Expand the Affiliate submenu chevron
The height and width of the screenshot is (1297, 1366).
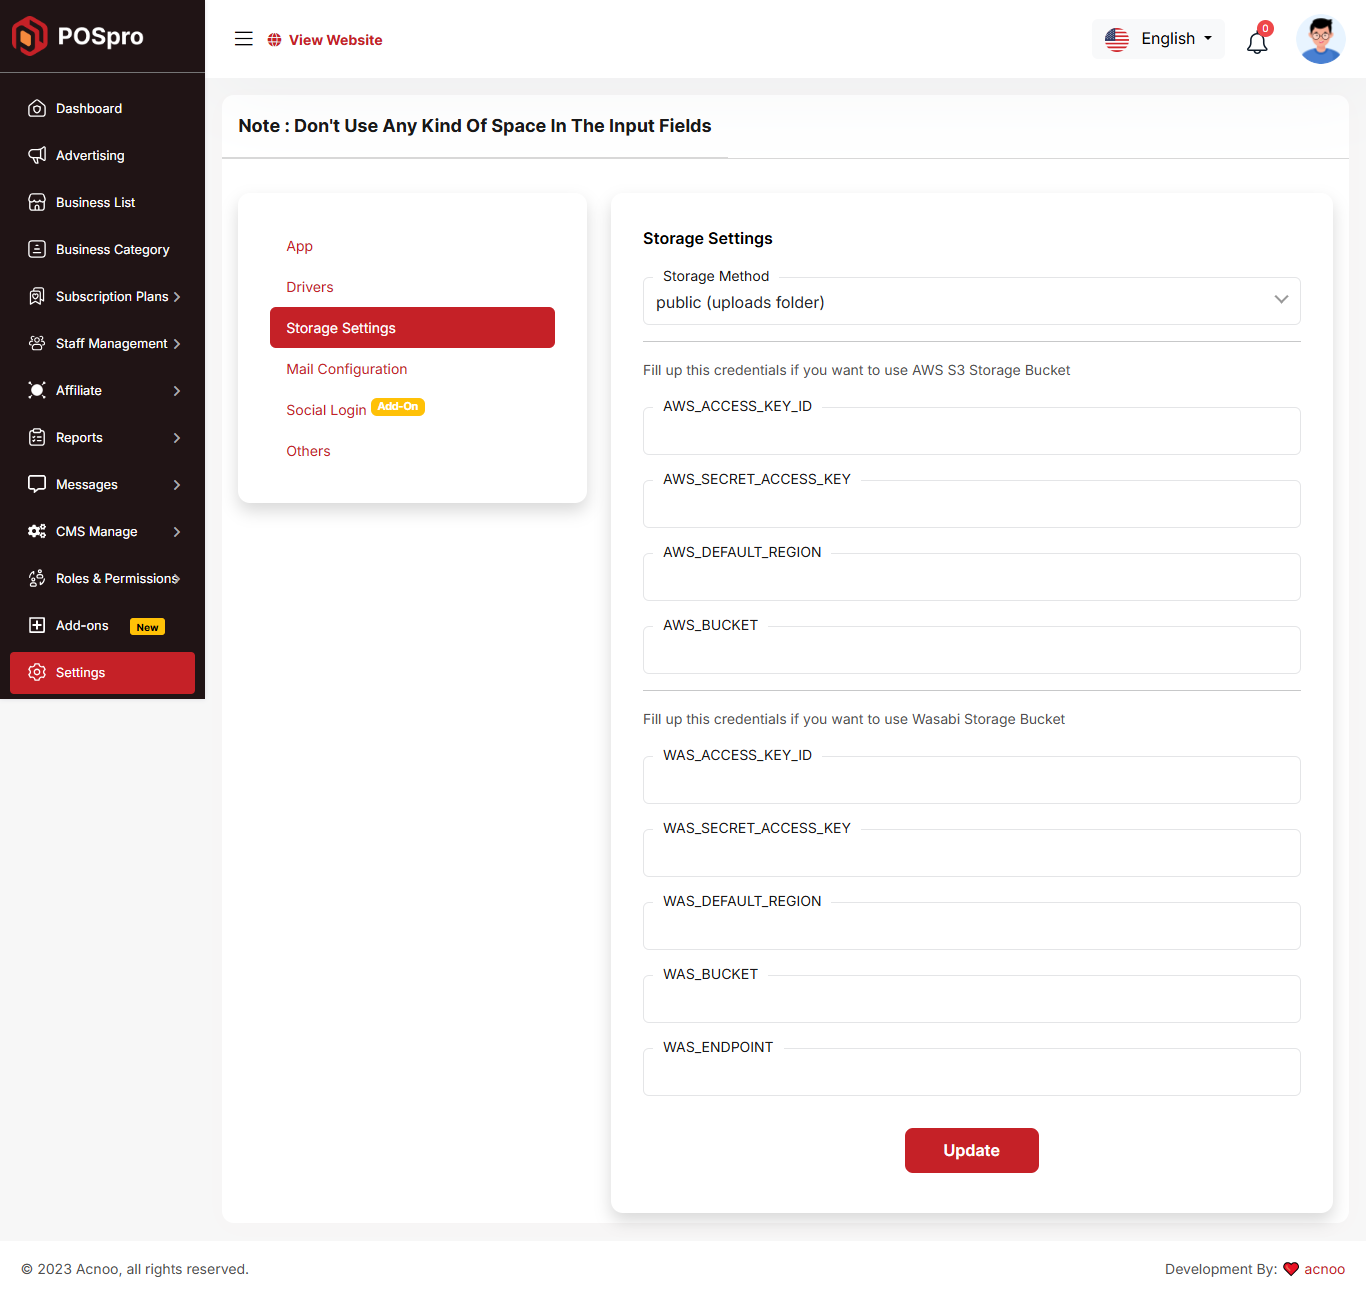coord(177,391)
